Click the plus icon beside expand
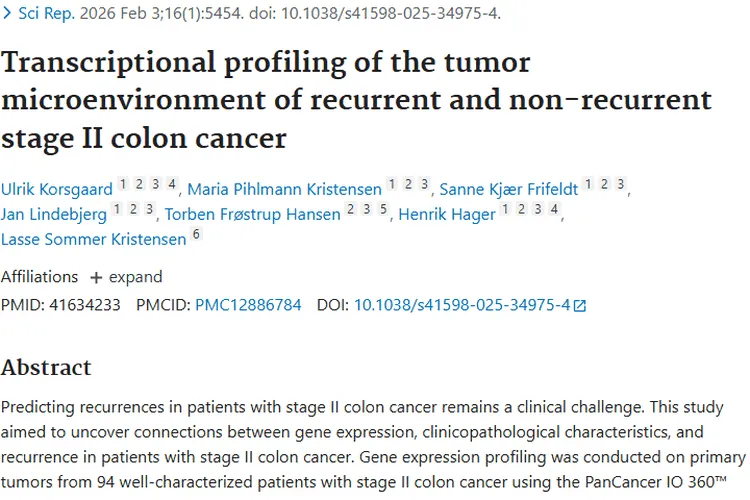The height and width of the screenshot is (500, 750). pyautogui.click(x=96, y=277)
